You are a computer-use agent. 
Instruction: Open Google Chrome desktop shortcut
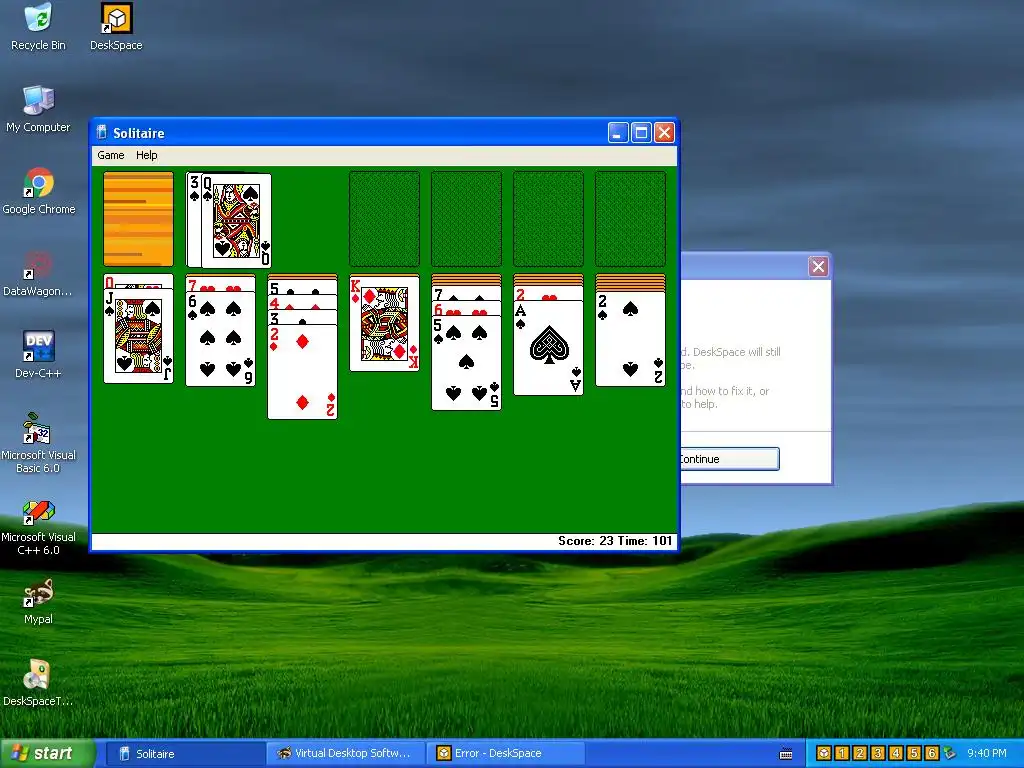click(39, 191)
